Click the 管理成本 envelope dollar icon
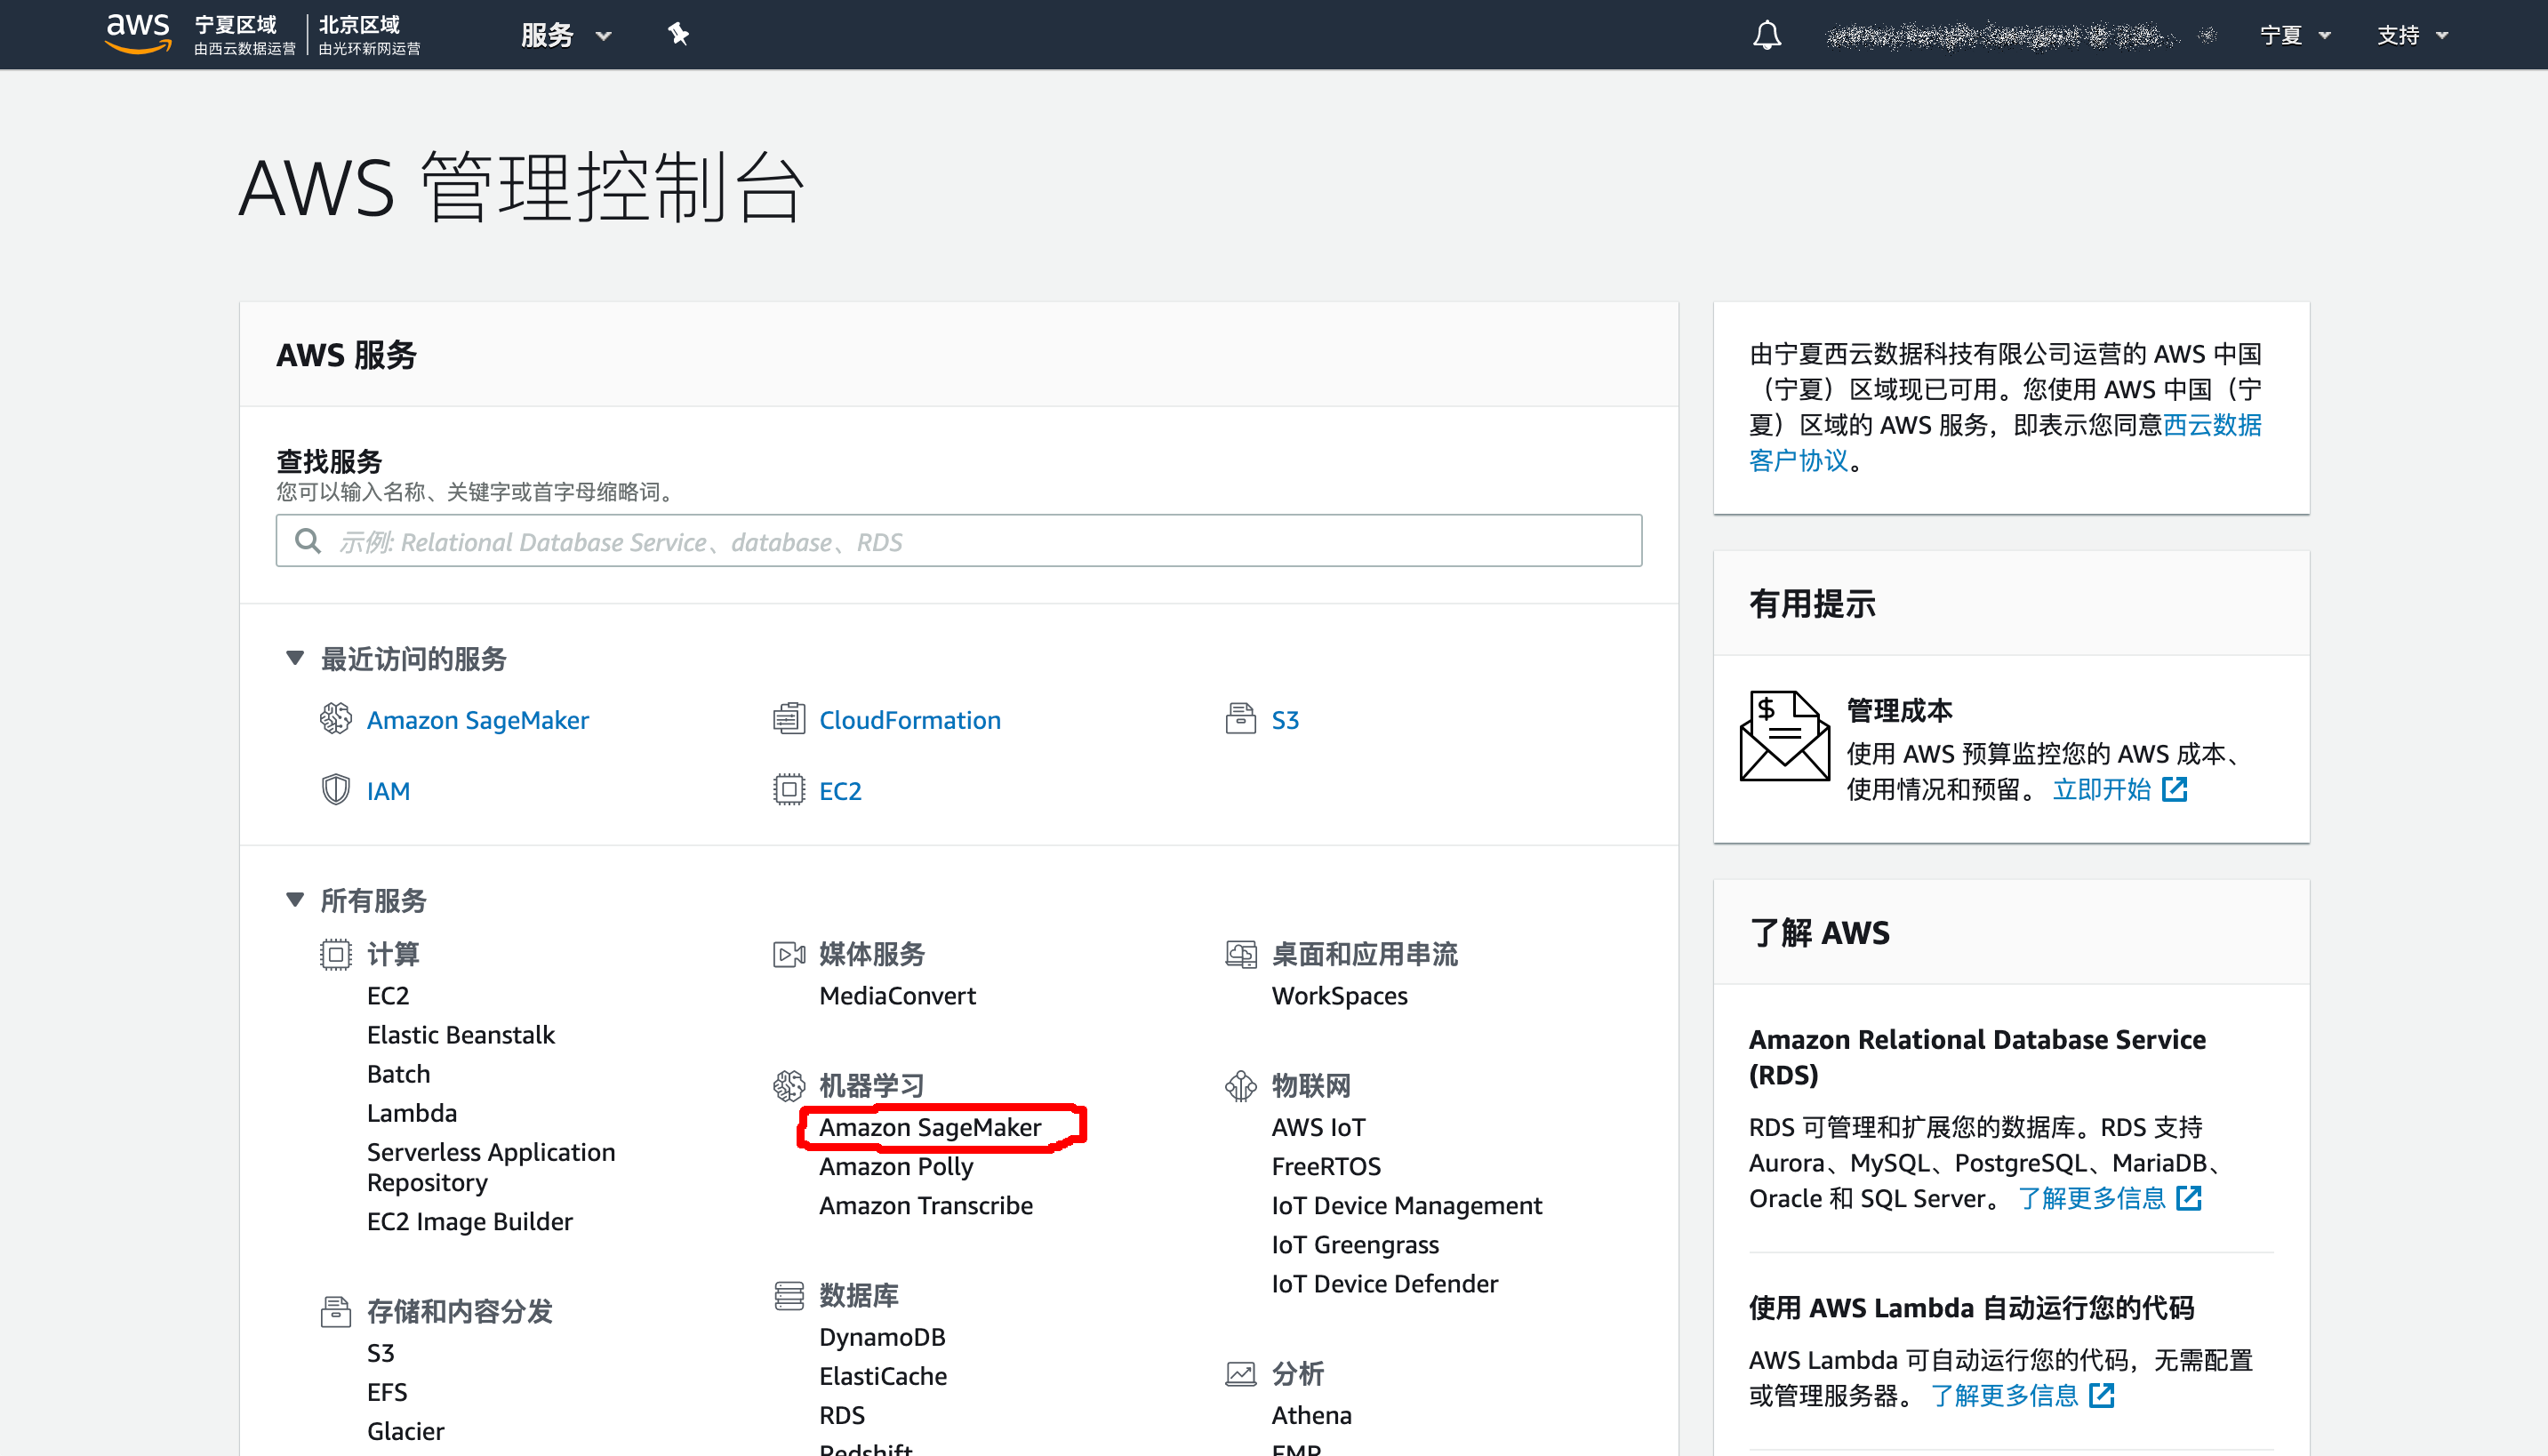The width and height of the screenshot is (2548, 1456). point(1785,735)
